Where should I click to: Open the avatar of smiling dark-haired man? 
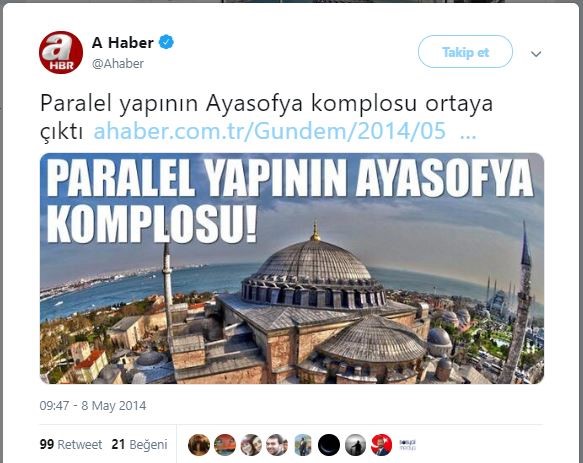point(277,445)
